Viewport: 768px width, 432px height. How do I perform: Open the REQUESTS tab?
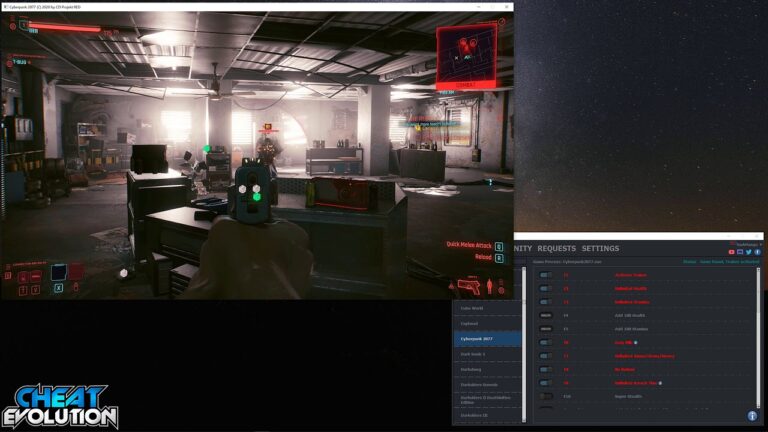point(556,248)
